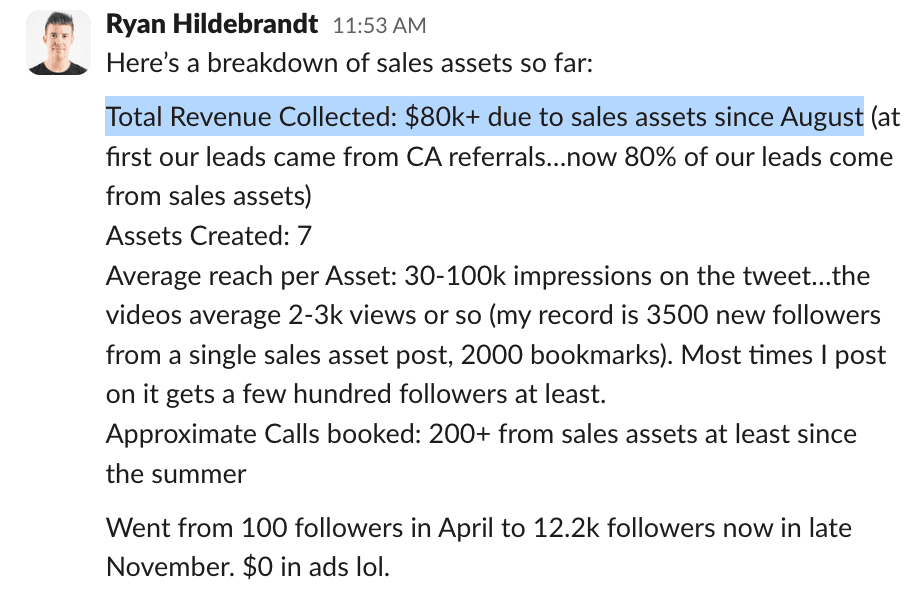Click the 'the summer' text line
This screenshot has width=924, height=596.
(x=176, y=474)
